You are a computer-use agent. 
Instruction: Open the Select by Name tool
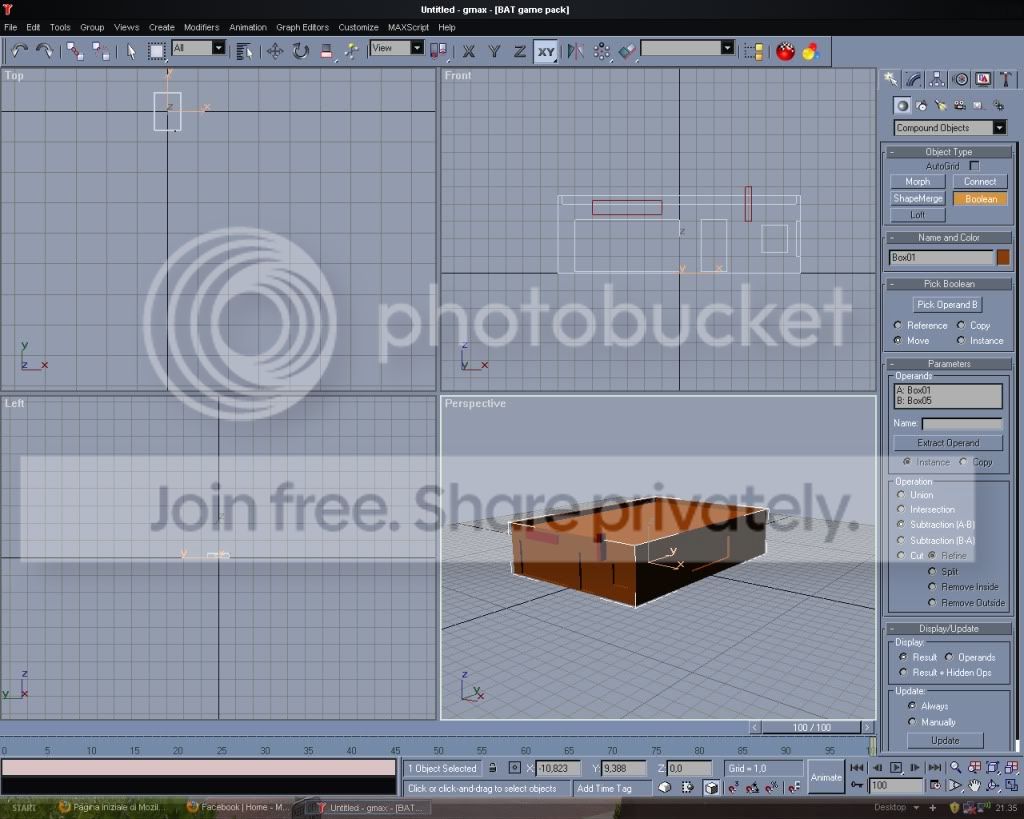pos(244,51)
